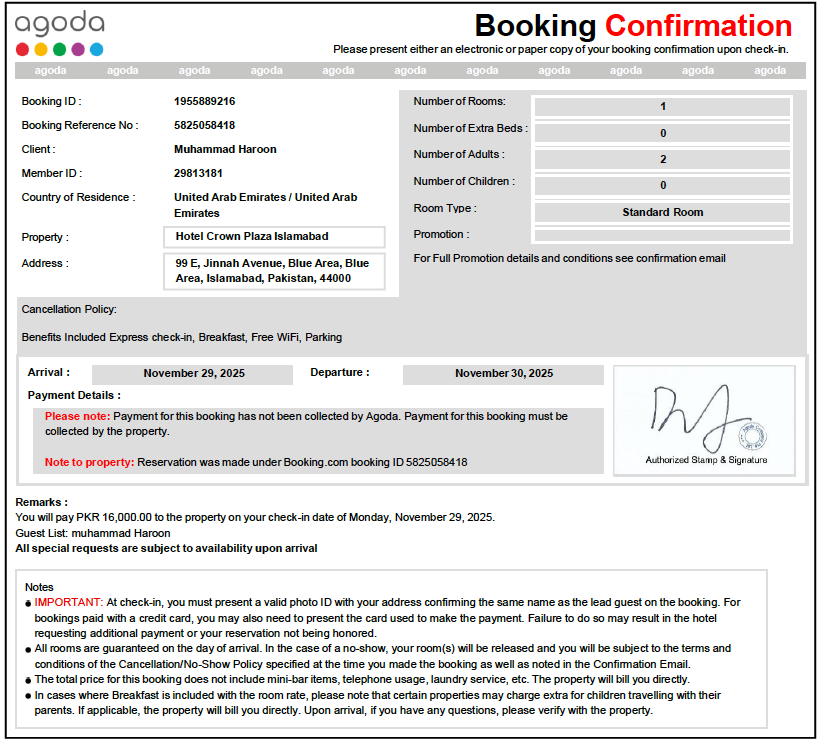The image size is (822, 743).
Task: Click the Jinnah Avenue address field
Action: click(x=274, y=271)
